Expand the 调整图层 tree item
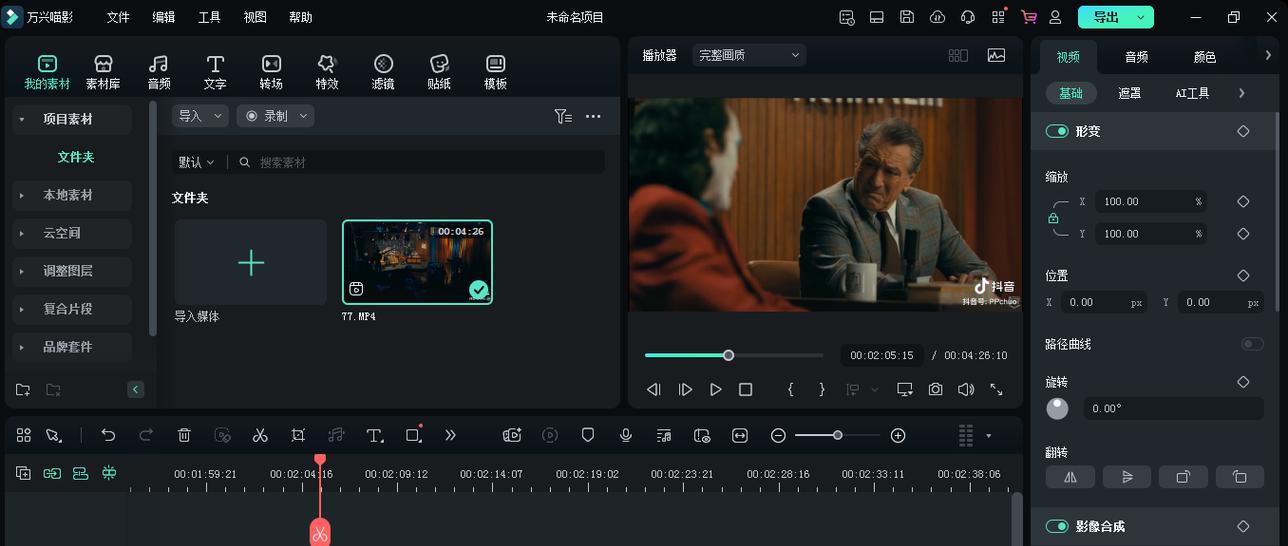This screenshot has width=1288, height=546. 72,271
